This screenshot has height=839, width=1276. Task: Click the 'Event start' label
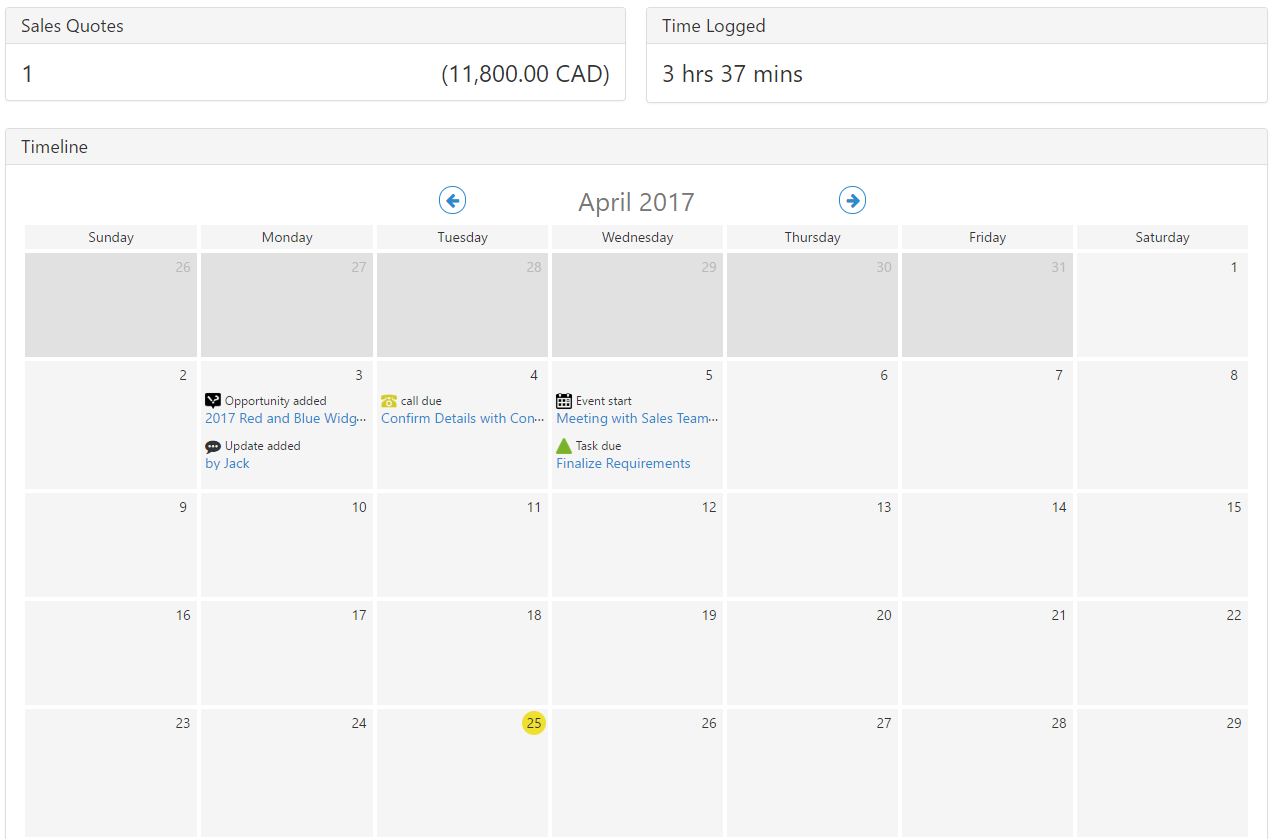(x=604, y=401)
